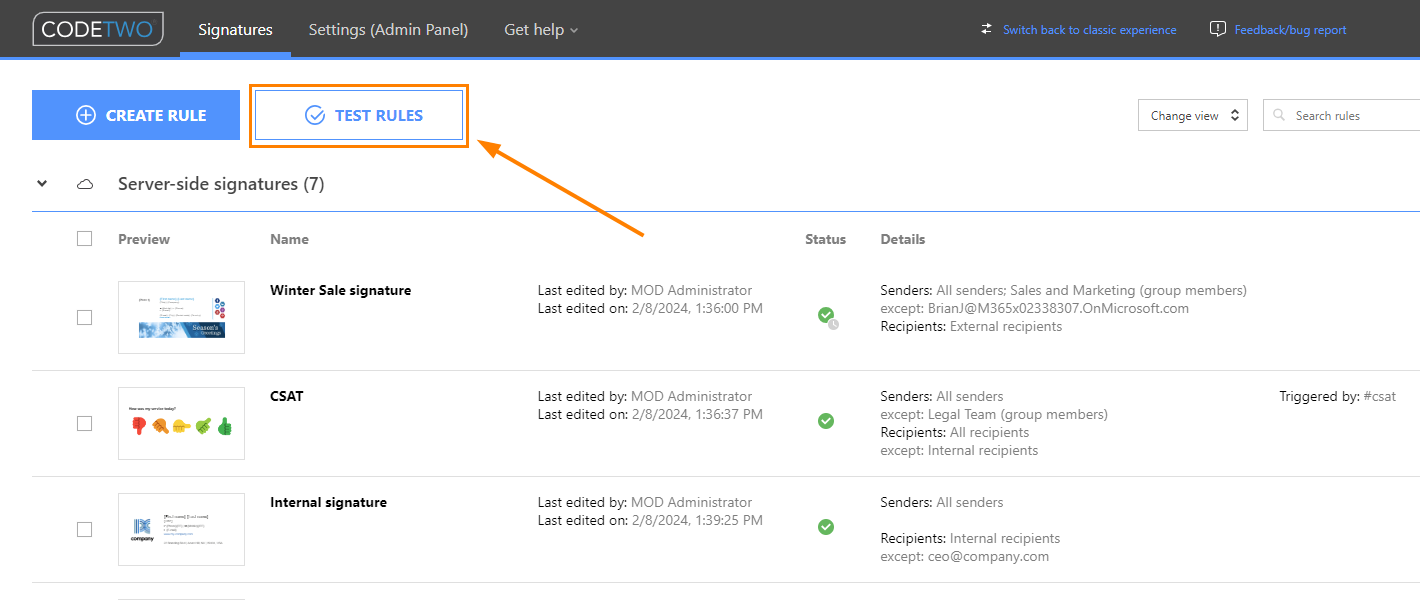This screenshot has width=1420, height=600.
Task: Click the cloud icon beside Server-side signatures
Action: coord(86,184)
